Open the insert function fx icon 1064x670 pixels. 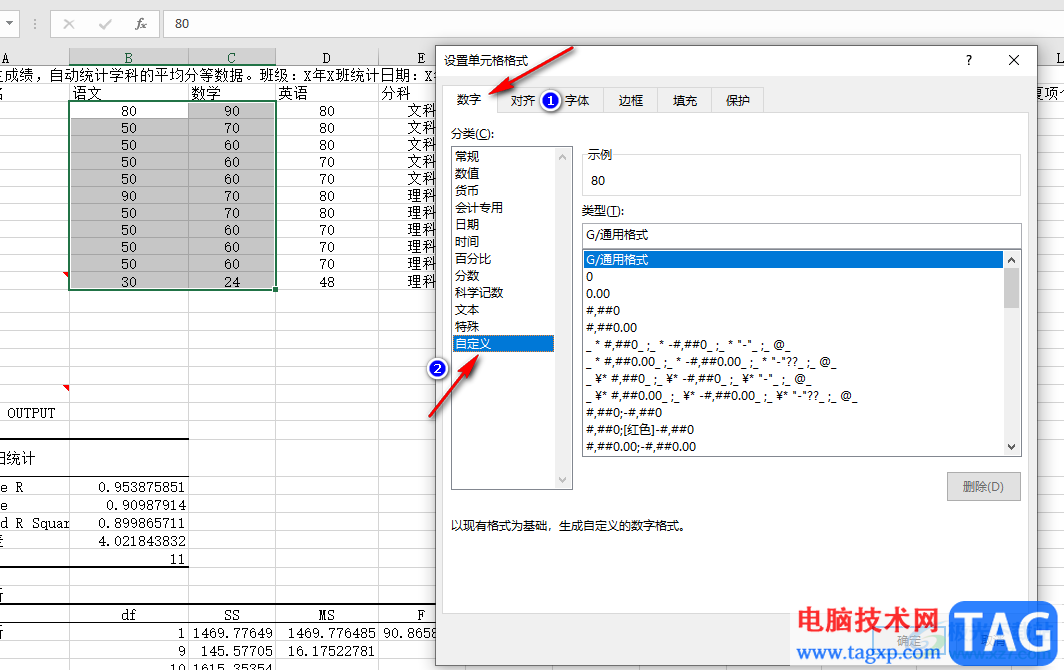[x=140, y=24]
